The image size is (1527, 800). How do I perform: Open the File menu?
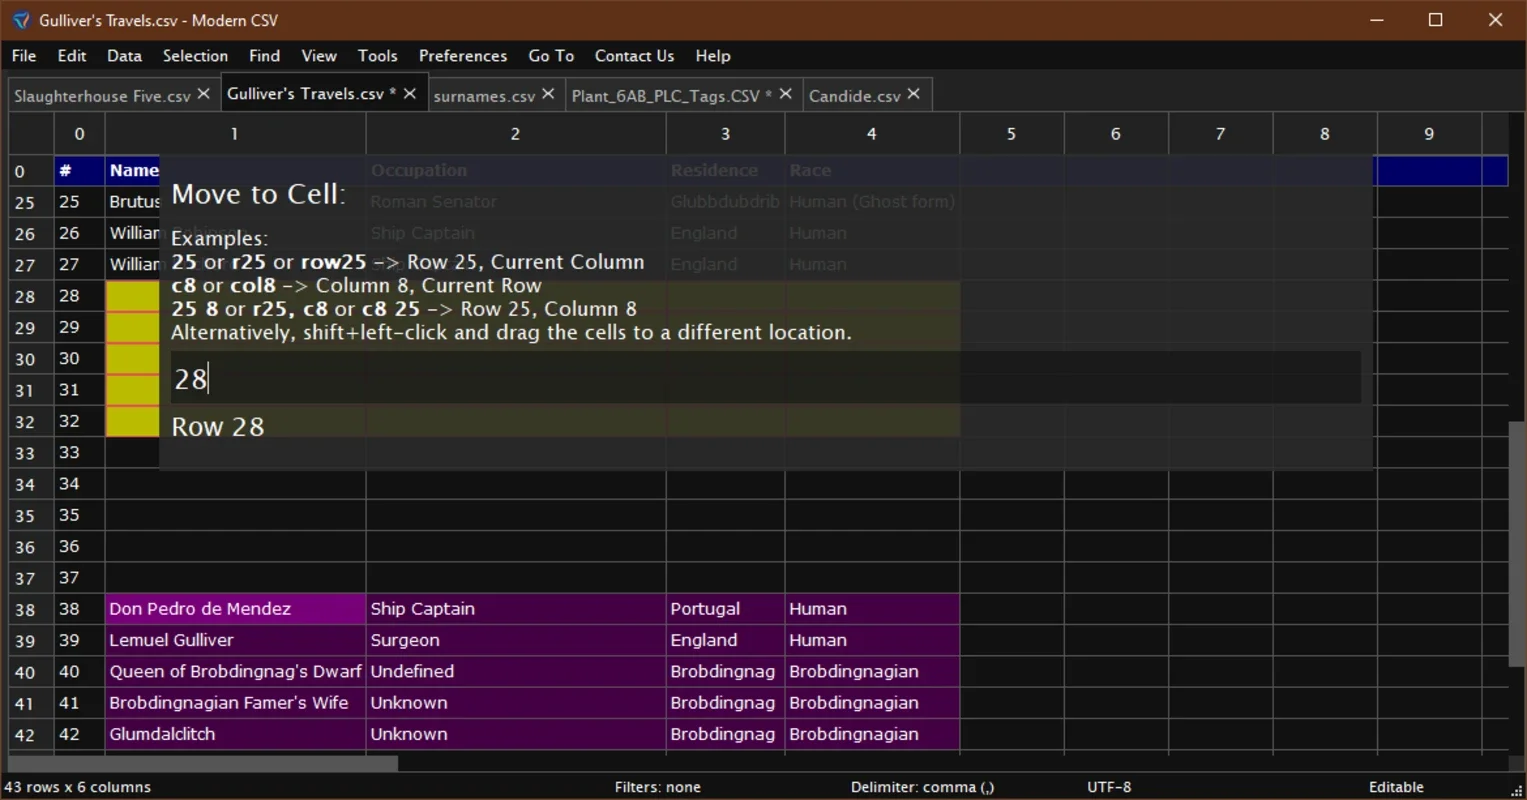[x=24, y=56]
